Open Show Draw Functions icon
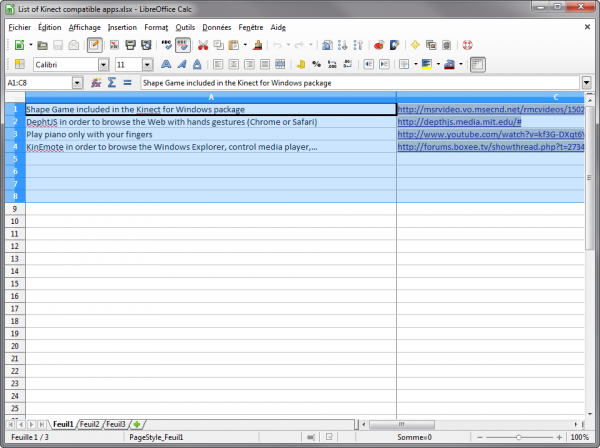600x448 pixels. [x=395, y=45]
